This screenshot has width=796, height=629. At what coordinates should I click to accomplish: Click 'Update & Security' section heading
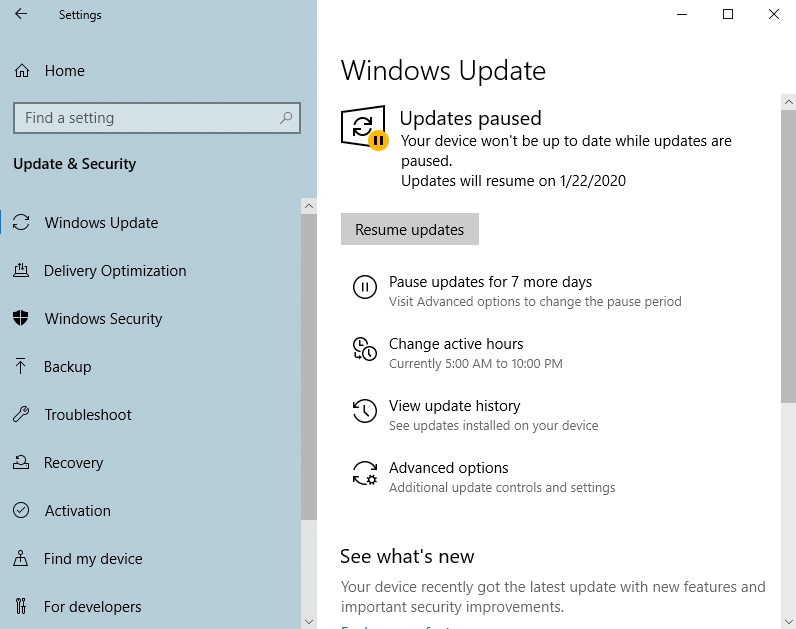click(75, 163)
